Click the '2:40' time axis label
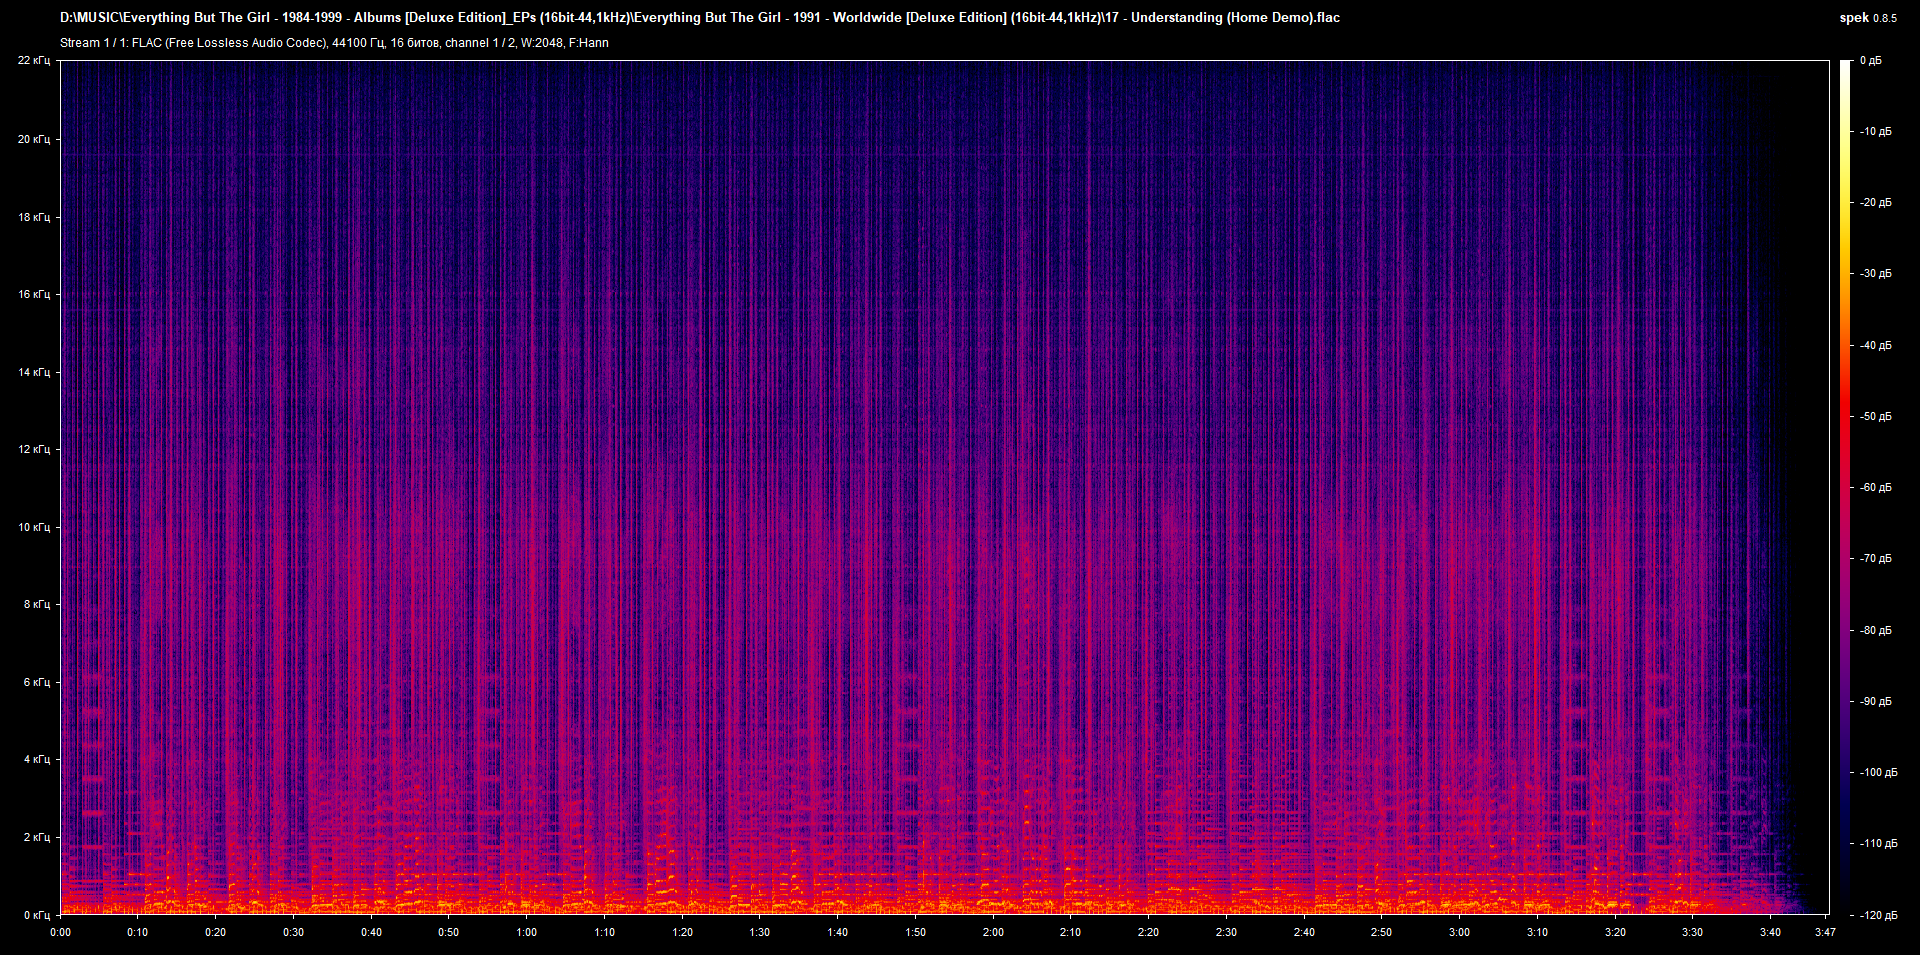This screenshot has width=1920, height=955. tap(1304, 932)
